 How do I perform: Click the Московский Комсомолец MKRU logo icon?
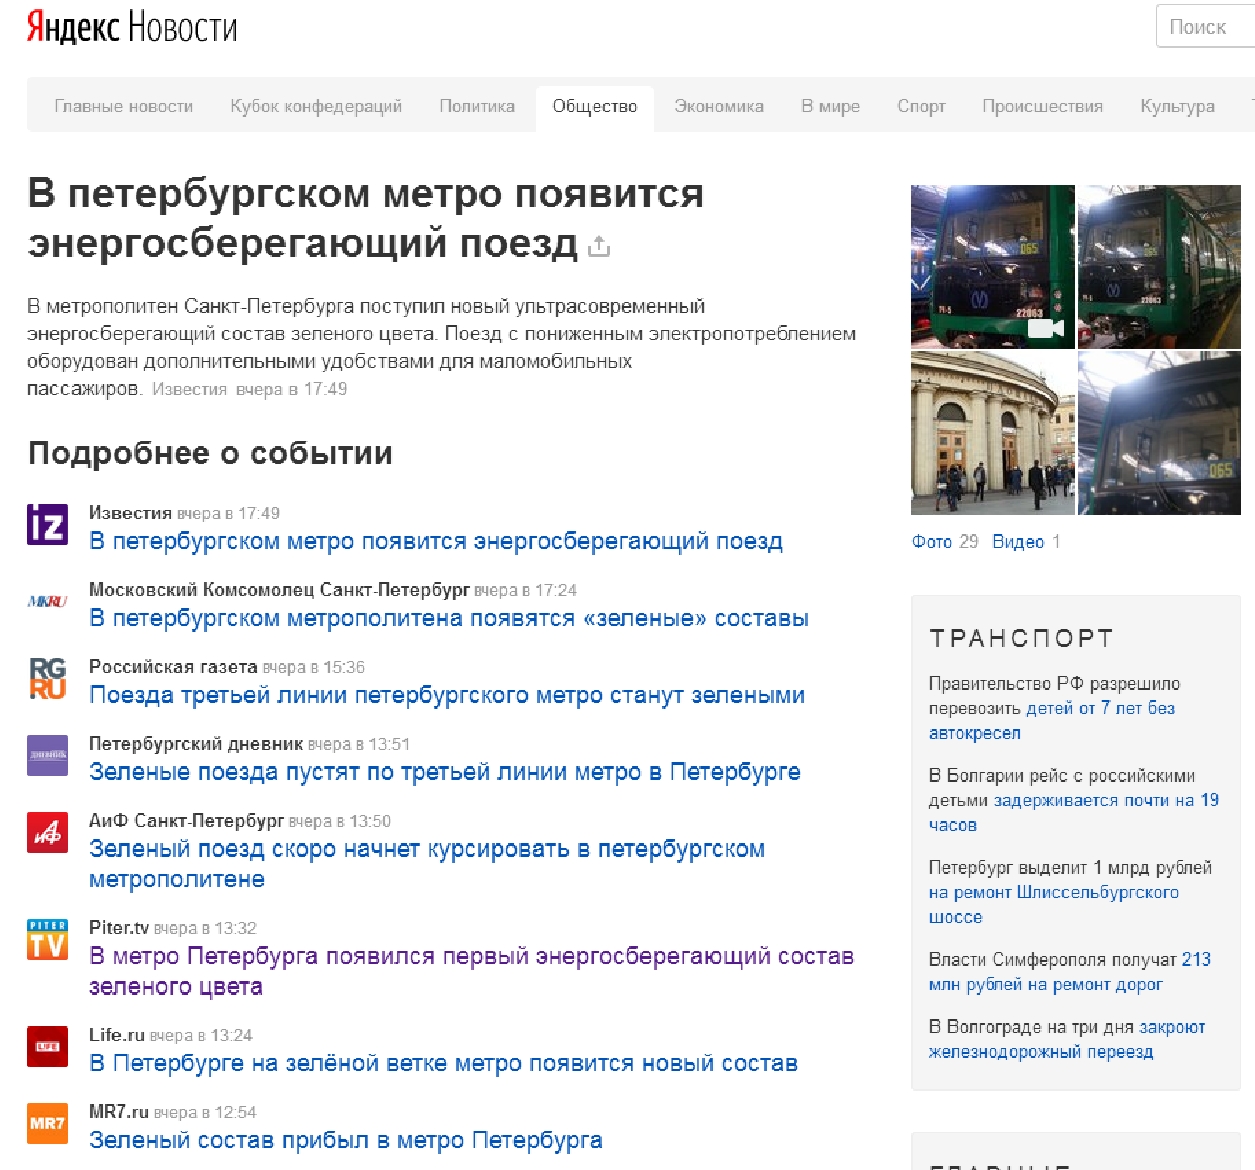click(47, 601)
